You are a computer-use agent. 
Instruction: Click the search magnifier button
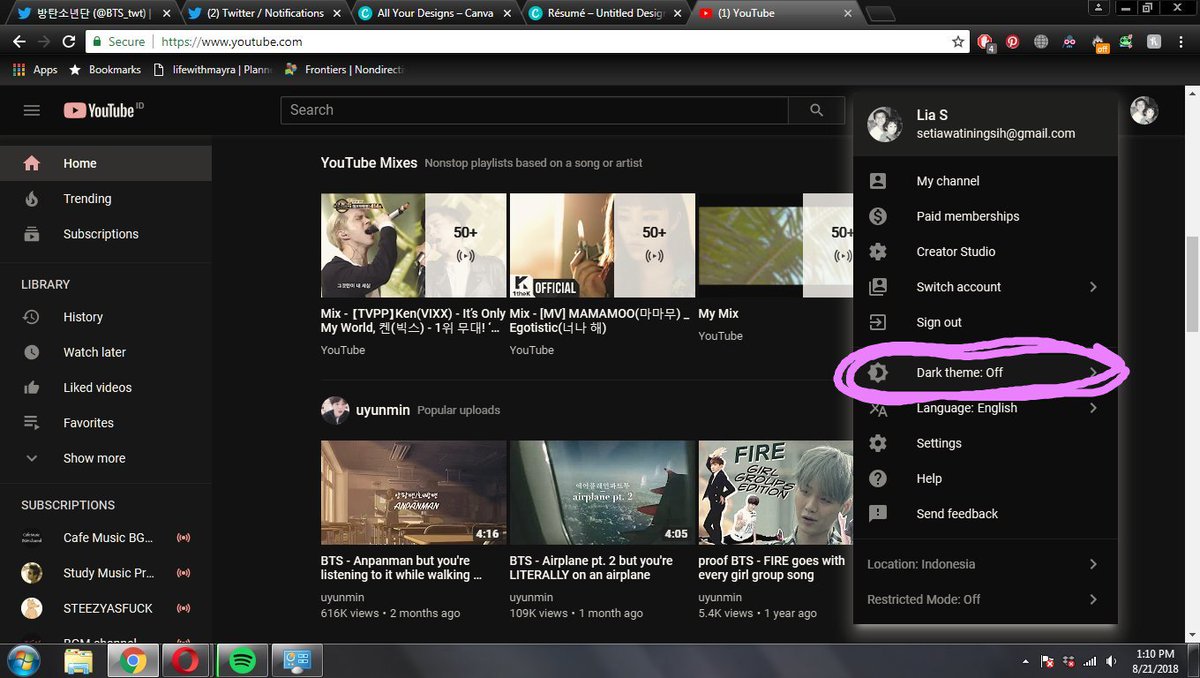click(817, 110)
